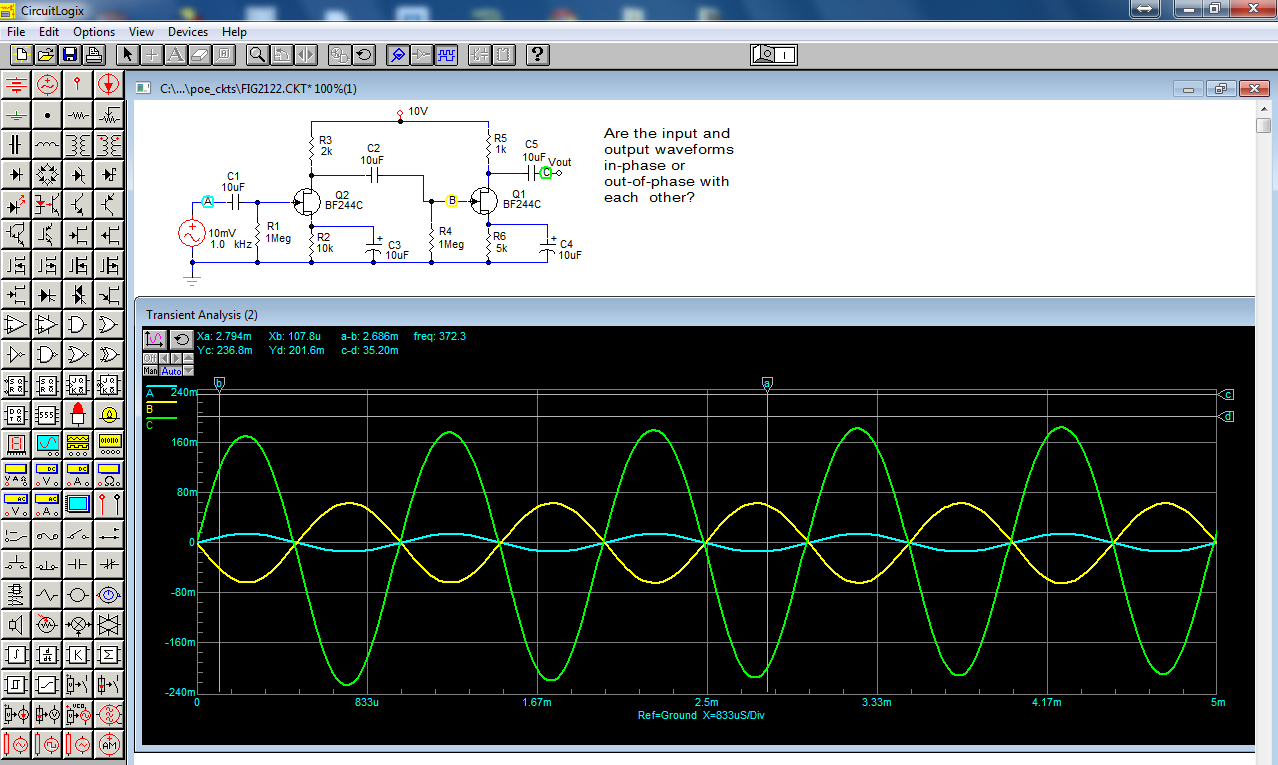Click the right arrow cursor step button
Image resolution: width=1278 pixels, height=765 pixels.
click(x=177, y=358)
